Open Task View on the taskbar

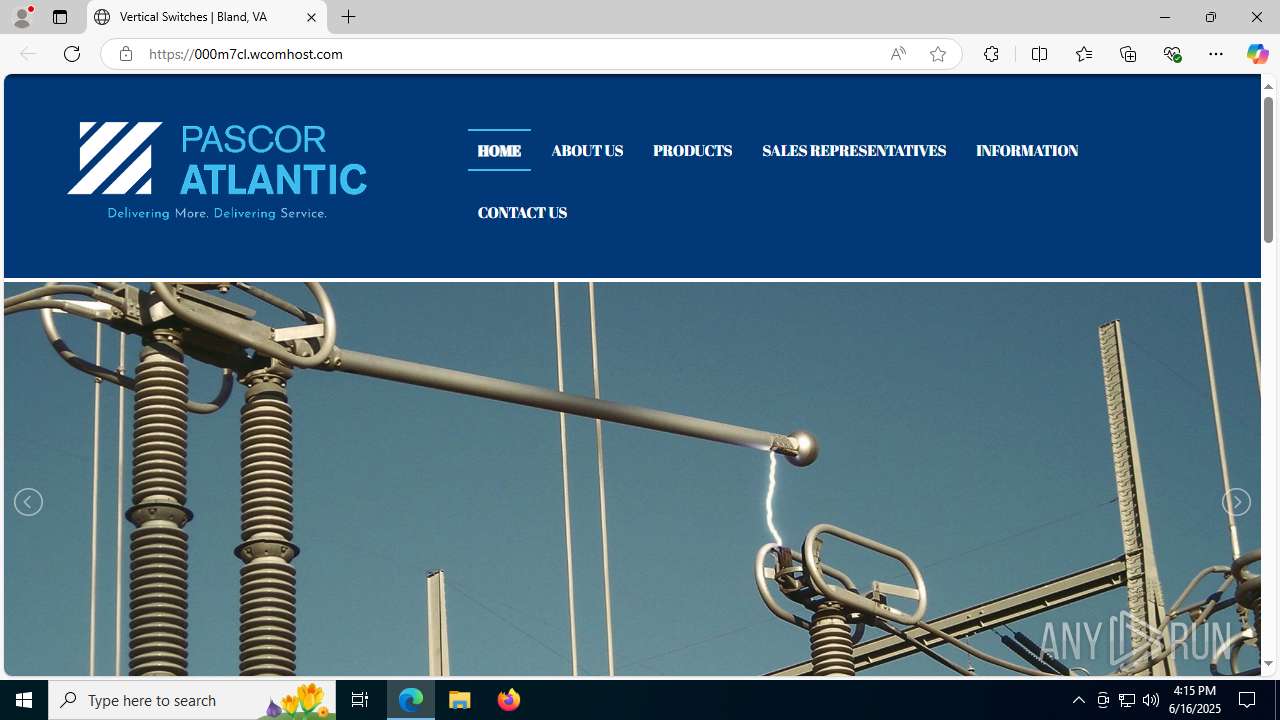(360, 700)
